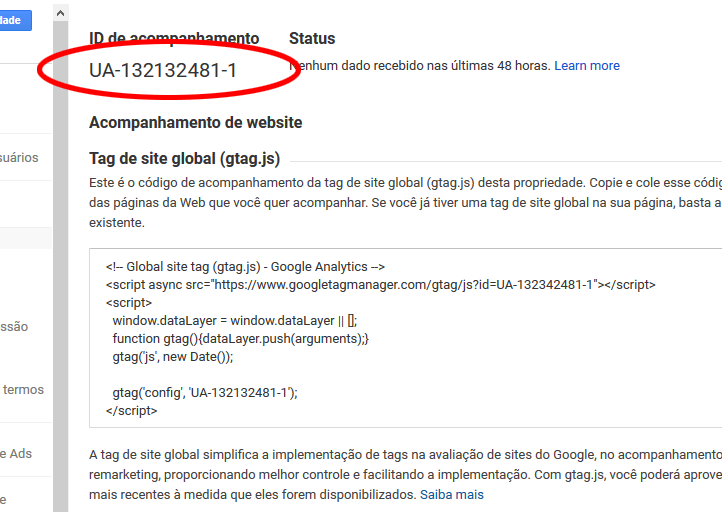Click the closing </script> line
The width and height of the screenshot is (722, 512).
(131, 411)
